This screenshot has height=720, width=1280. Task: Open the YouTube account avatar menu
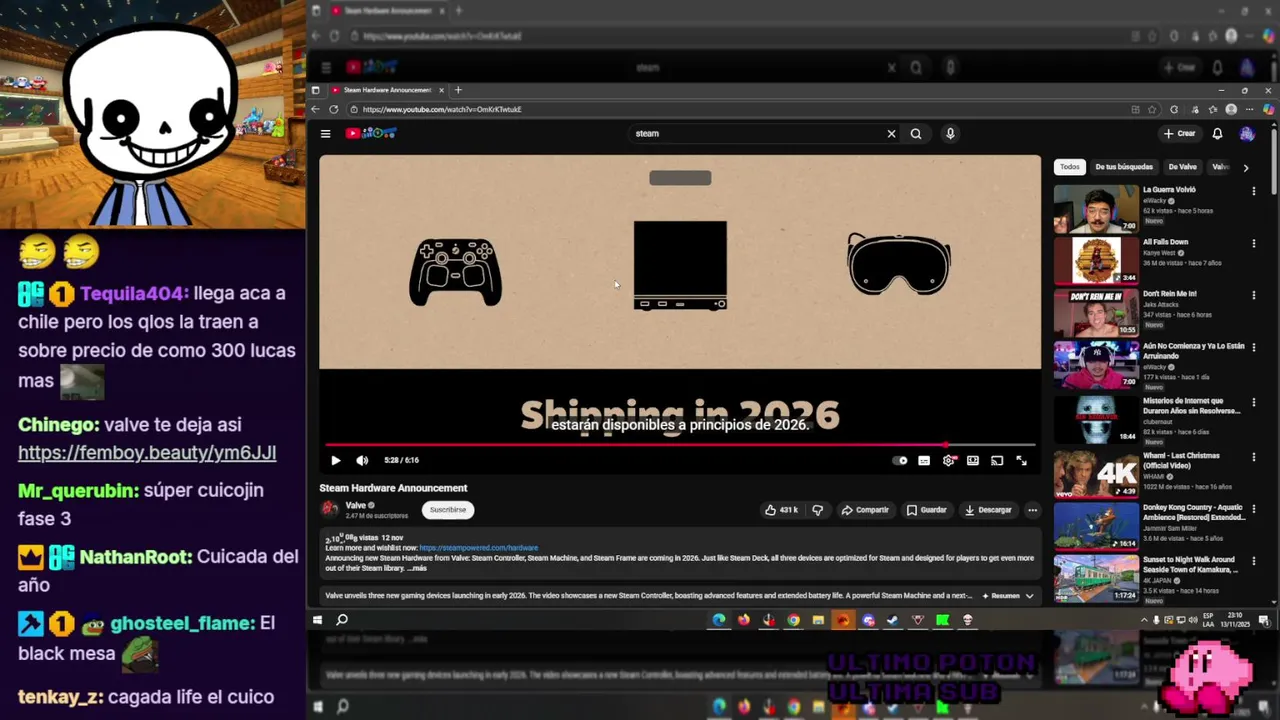click(x=1247, y=133)
